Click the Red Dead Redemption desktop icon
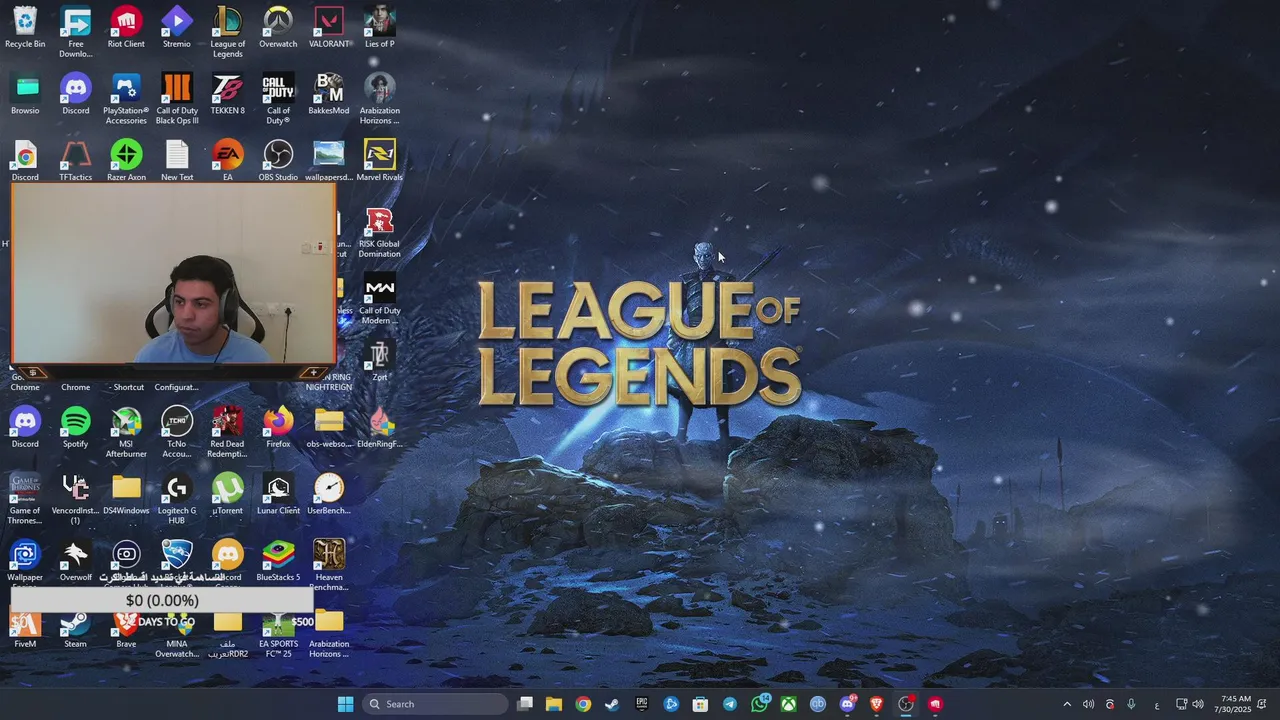Screen dimensions: 1280x720 227,432
